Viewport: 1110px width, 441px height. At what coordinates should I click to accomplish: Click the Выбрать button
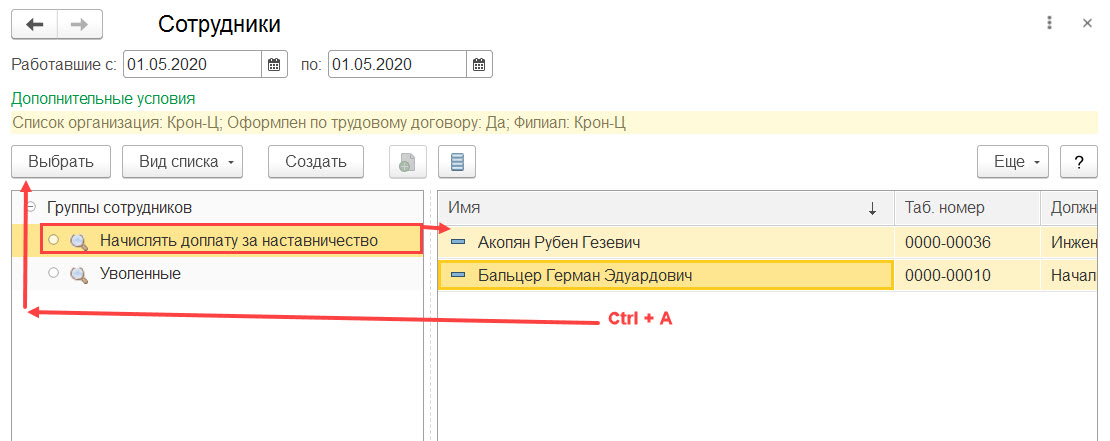tap(61, 161)
